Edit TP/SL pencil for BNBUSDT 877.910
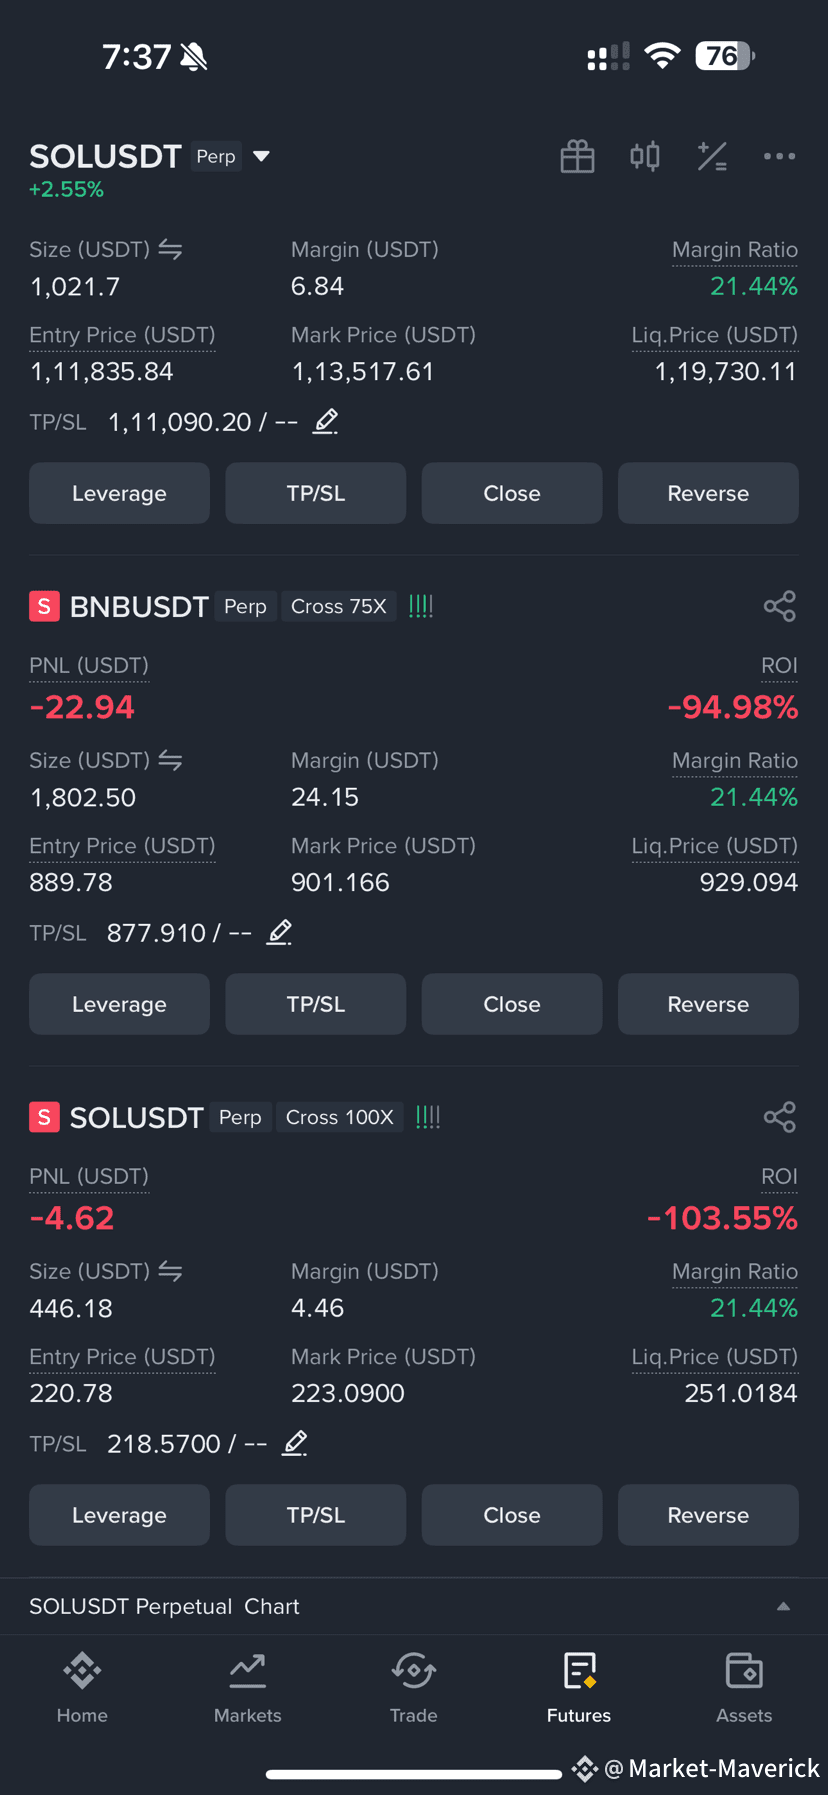The width and height of the screenshot is (828, 1795). point(280,932)
